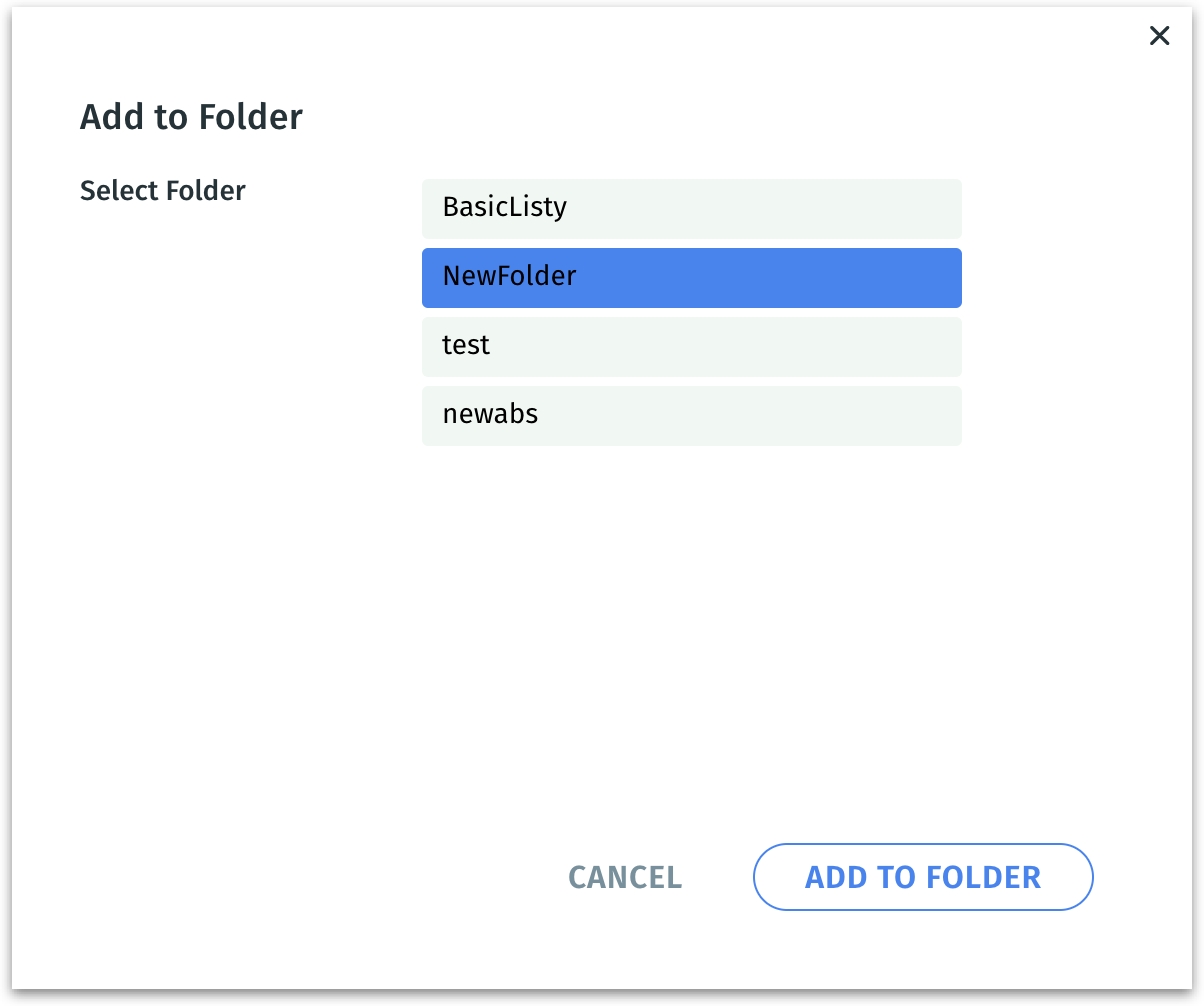Screen dimensions: 1204x1006
Task: Click the blue selected NewFolder row
Action: pyautogui.click(x=691, y=277)
